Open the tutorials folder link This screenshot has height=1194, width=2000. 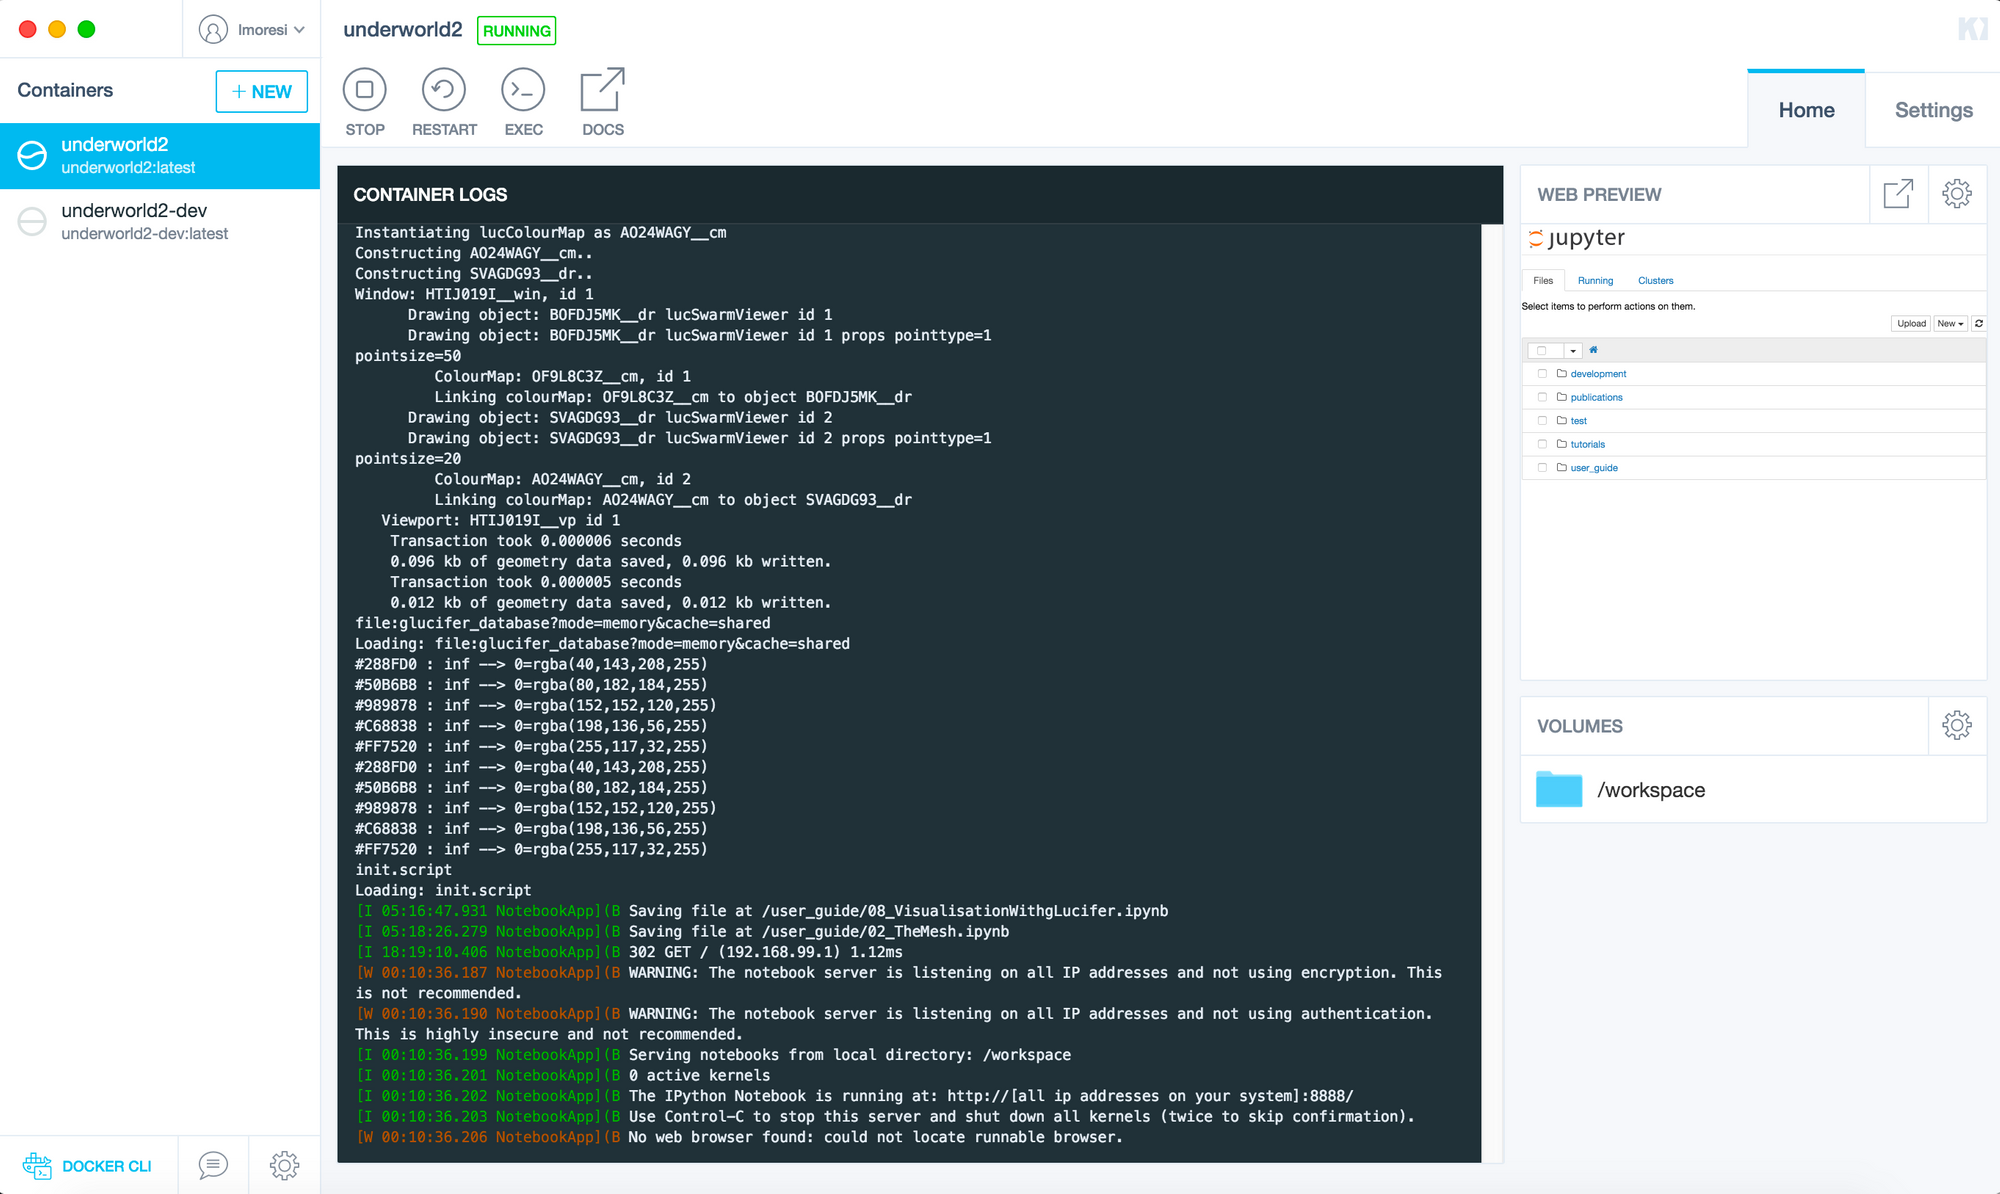pos(1587,445)
